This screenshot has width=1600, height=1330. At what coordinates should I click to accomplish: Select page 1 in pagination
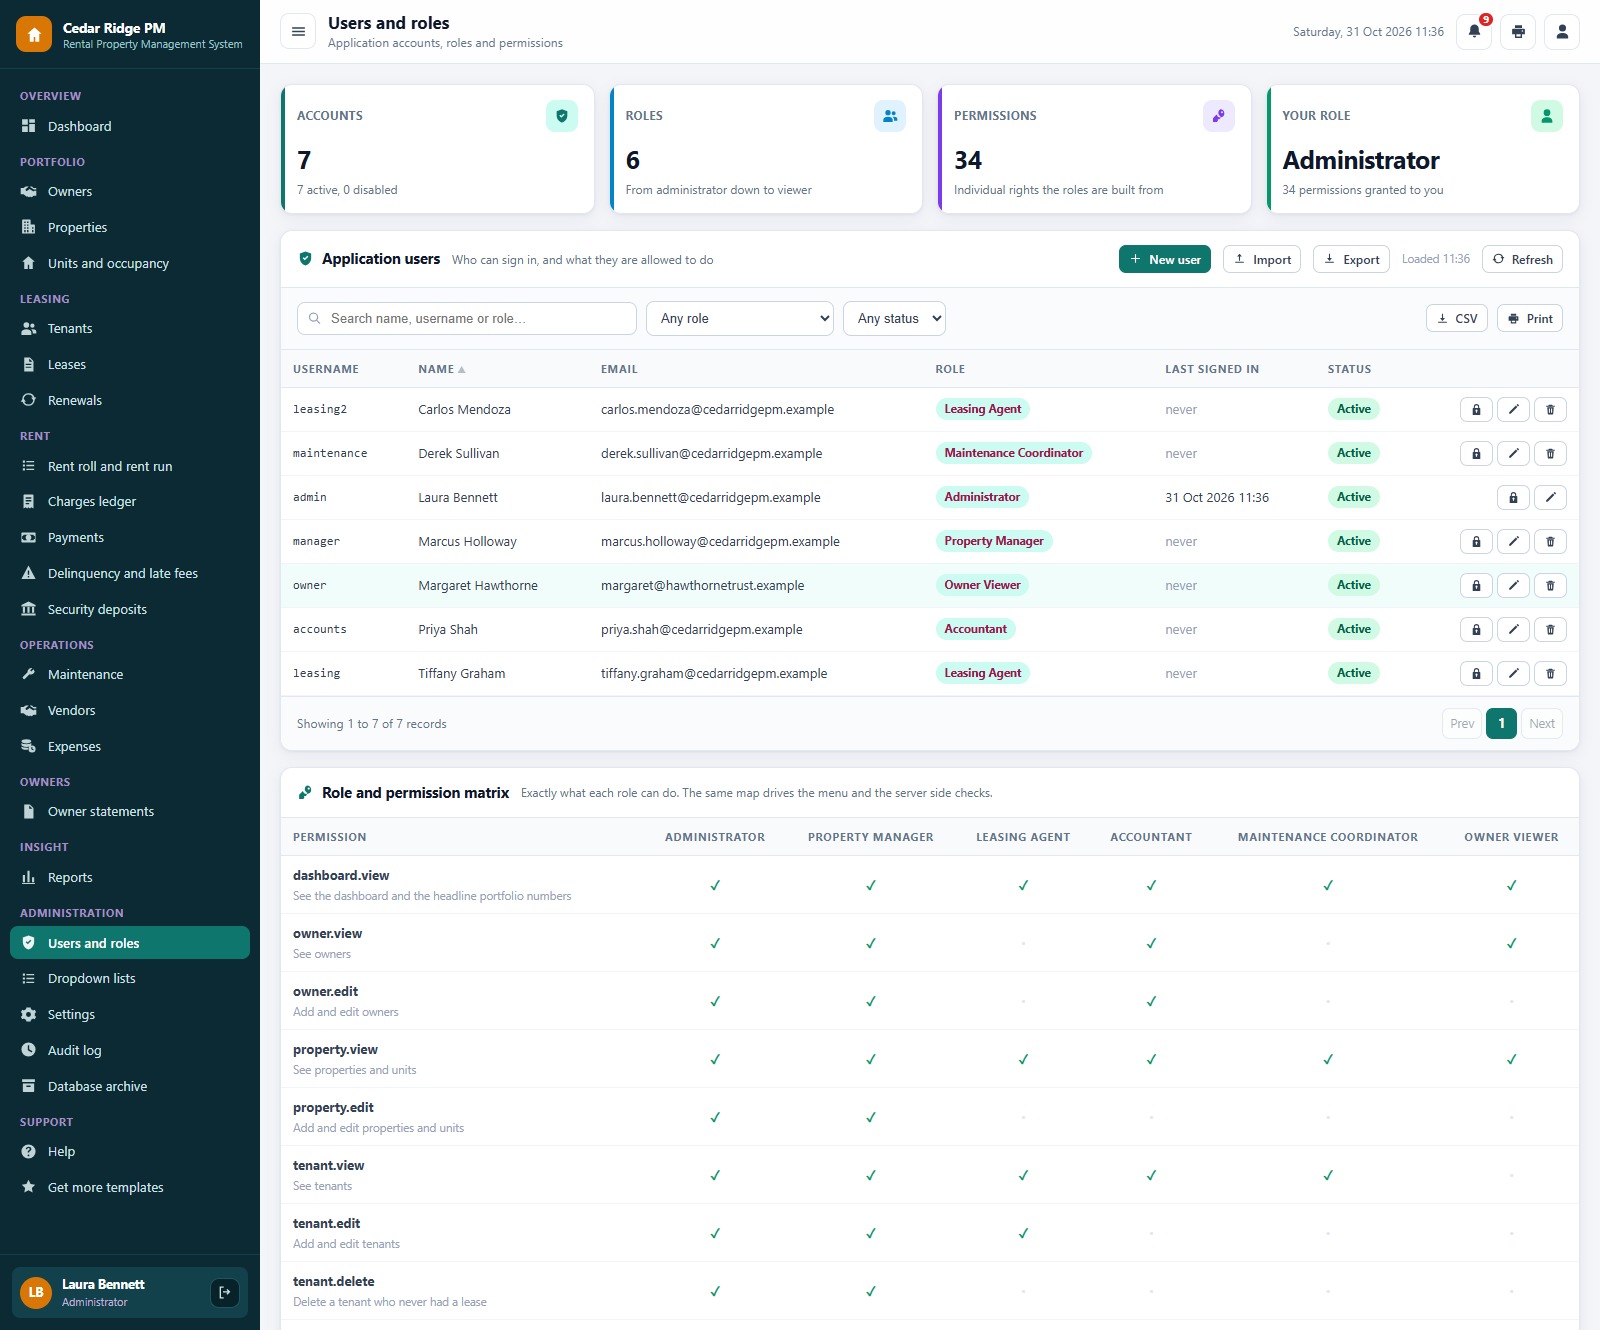coord(1501,723)
